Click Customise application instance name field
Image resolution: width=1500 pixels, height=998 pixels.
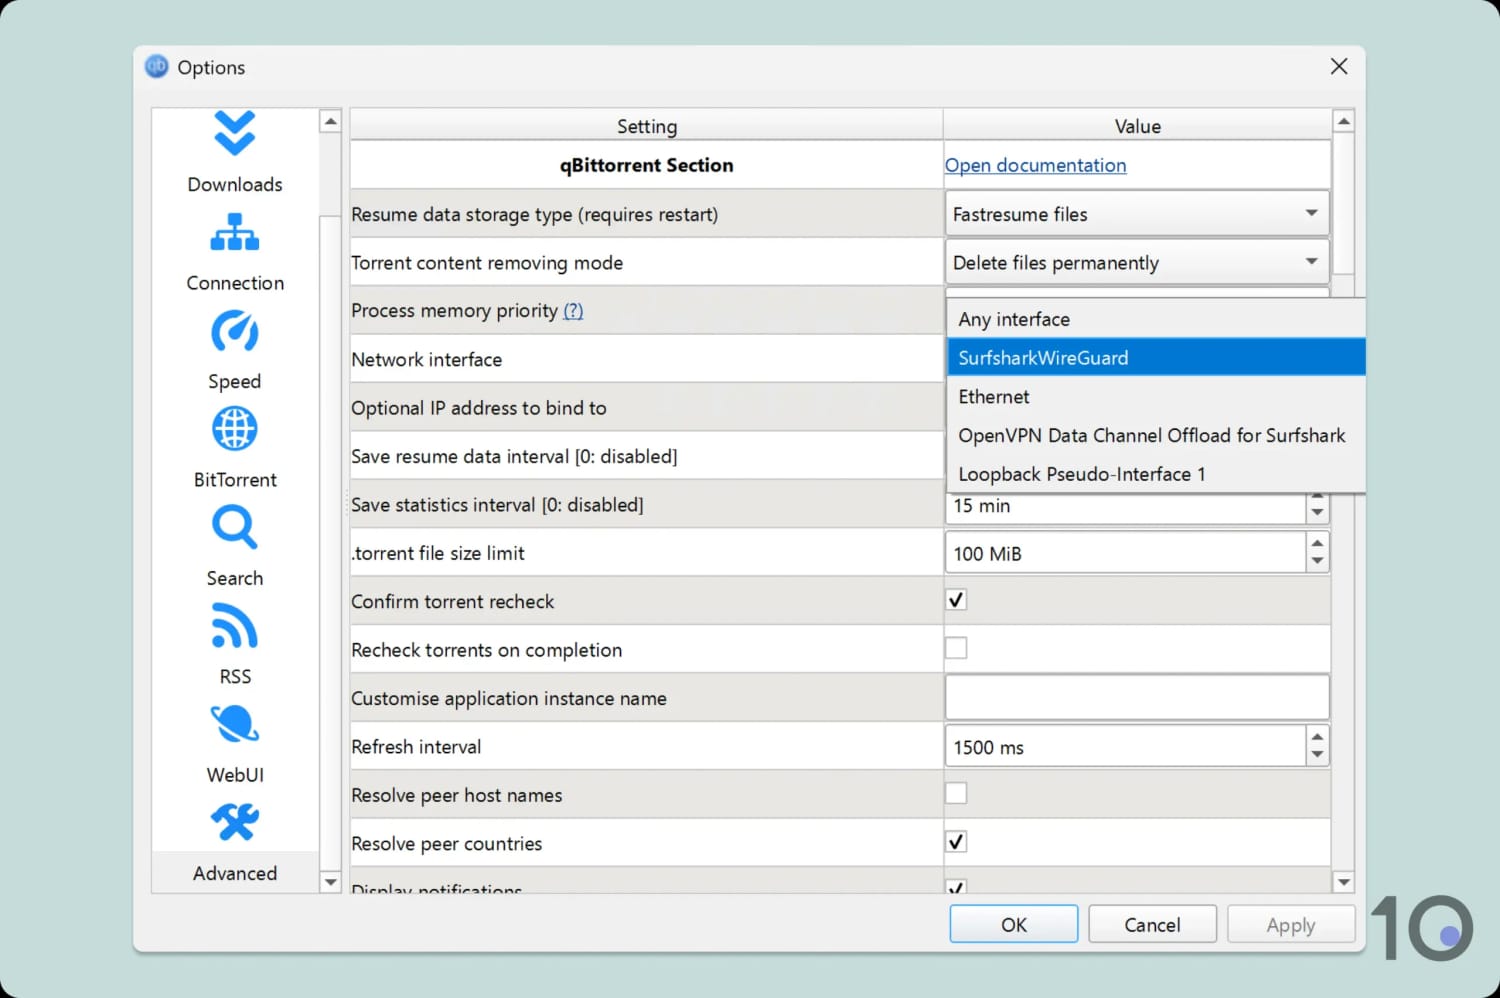tap(1136, 697)
